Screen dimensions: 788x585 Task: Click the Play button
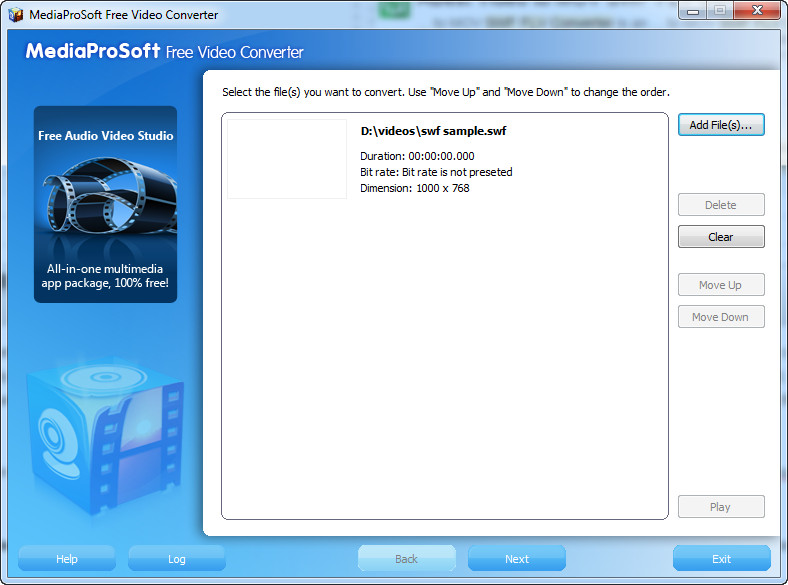(x=721, y=507)
